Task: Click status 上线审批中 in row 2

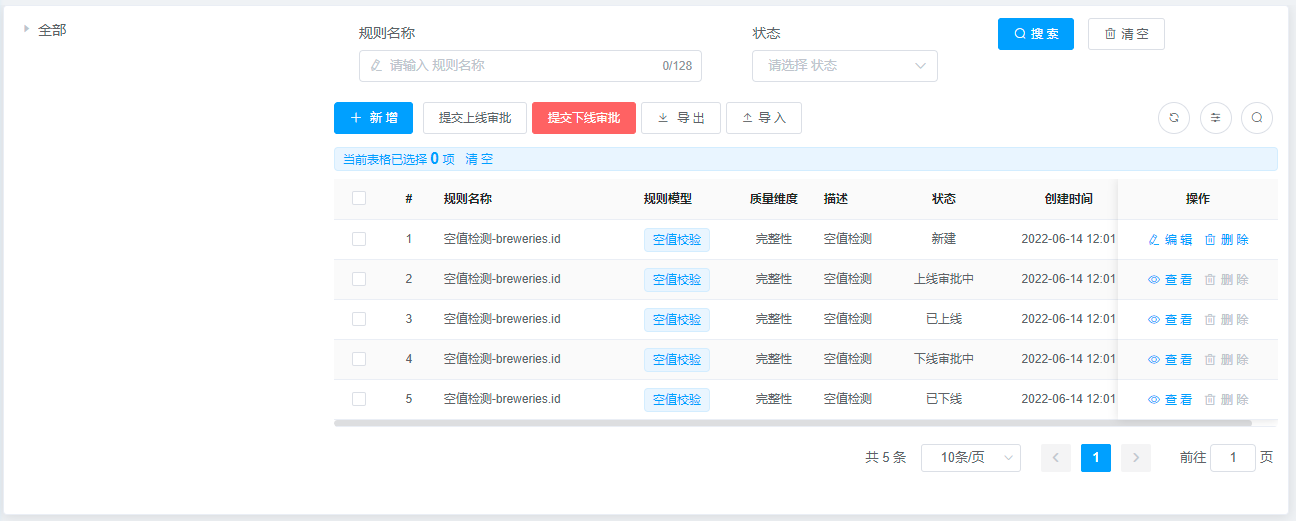Action: click(944, 279)
